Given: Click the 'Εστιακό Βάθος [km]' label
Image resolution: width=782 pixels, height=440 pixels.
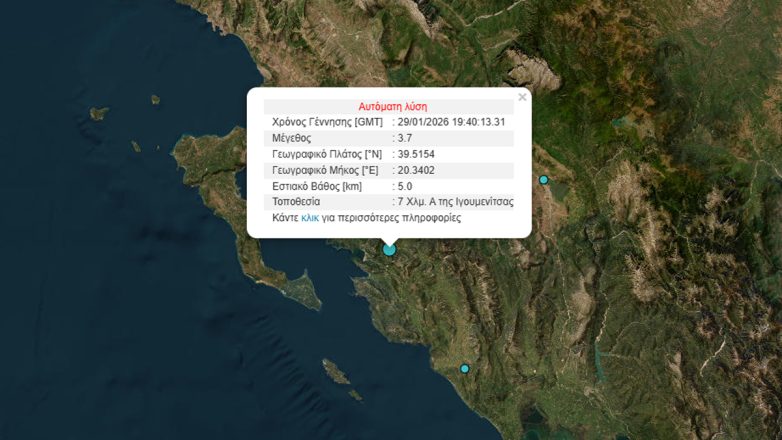Looking at the screenshot, I should point(317,187).
